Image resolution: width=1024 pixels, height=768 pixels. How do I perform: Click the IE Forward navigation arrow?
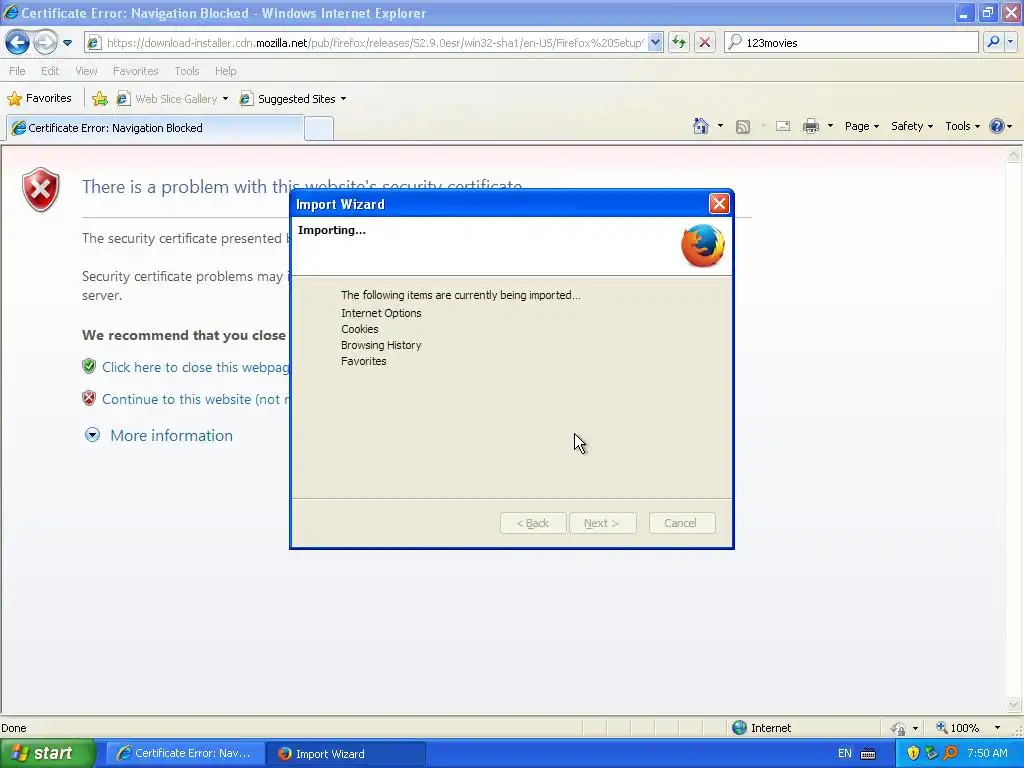(45, 43)
